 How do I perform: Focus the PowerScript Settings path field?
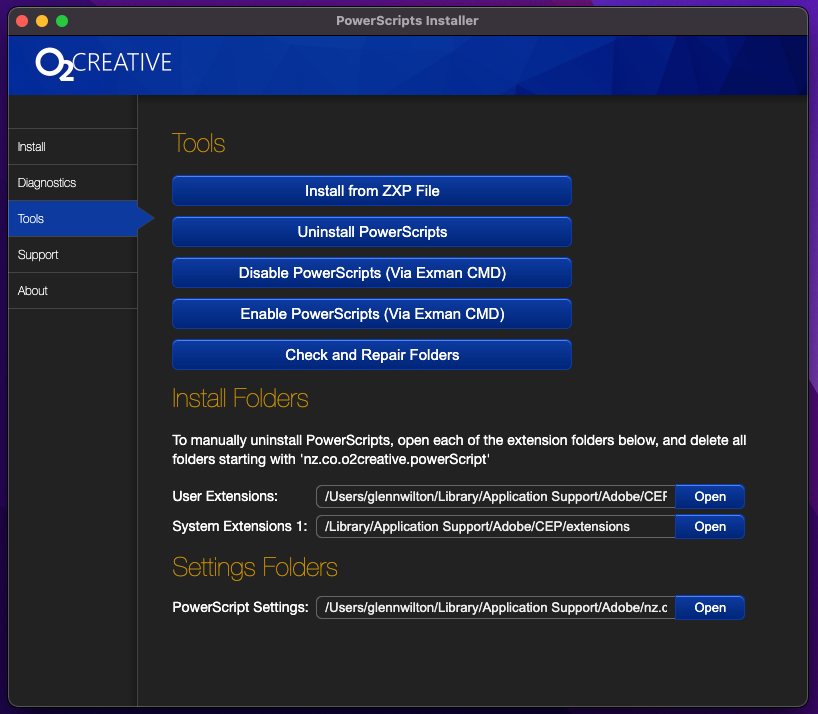coord(496,608)
